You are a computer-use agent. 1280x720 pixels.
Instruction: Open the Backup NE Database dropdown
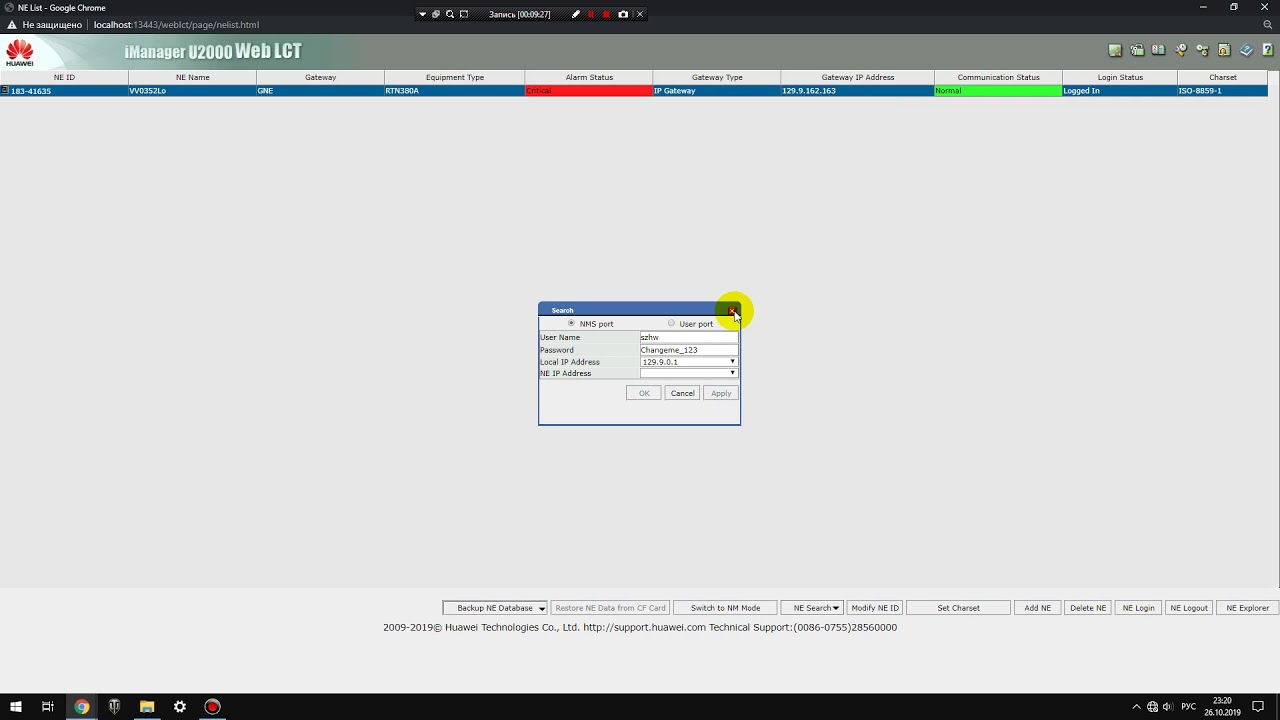point(495,608)
